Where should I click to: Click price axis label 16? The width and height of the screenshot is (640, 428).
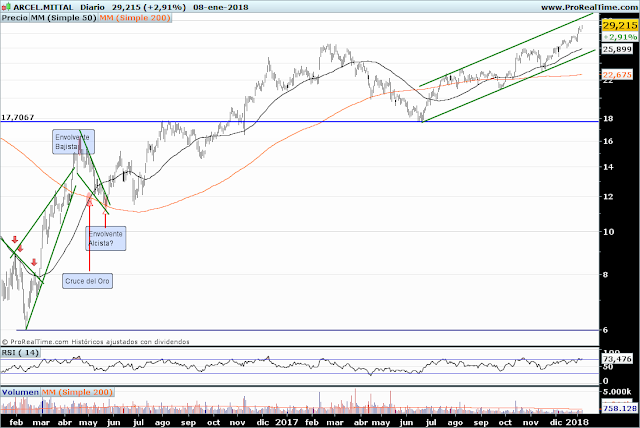point(608,141)
